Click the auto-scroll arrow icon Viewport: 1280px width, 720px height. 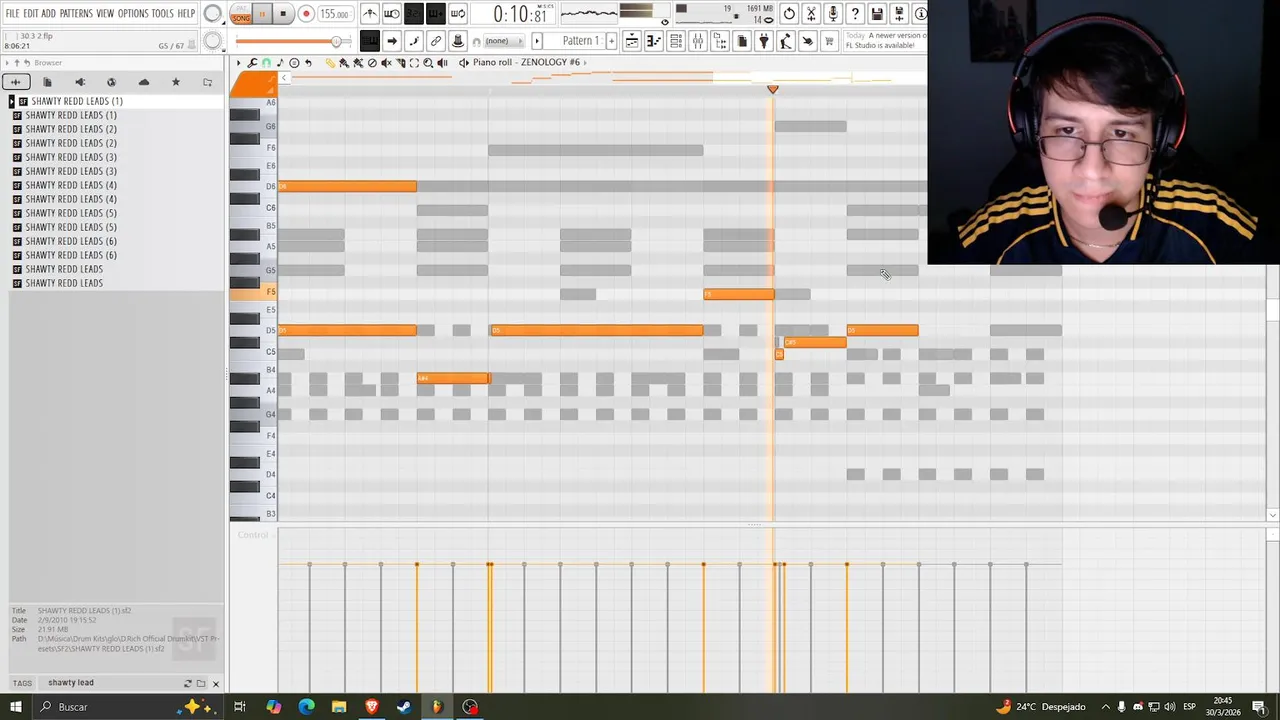coord(392,41)
